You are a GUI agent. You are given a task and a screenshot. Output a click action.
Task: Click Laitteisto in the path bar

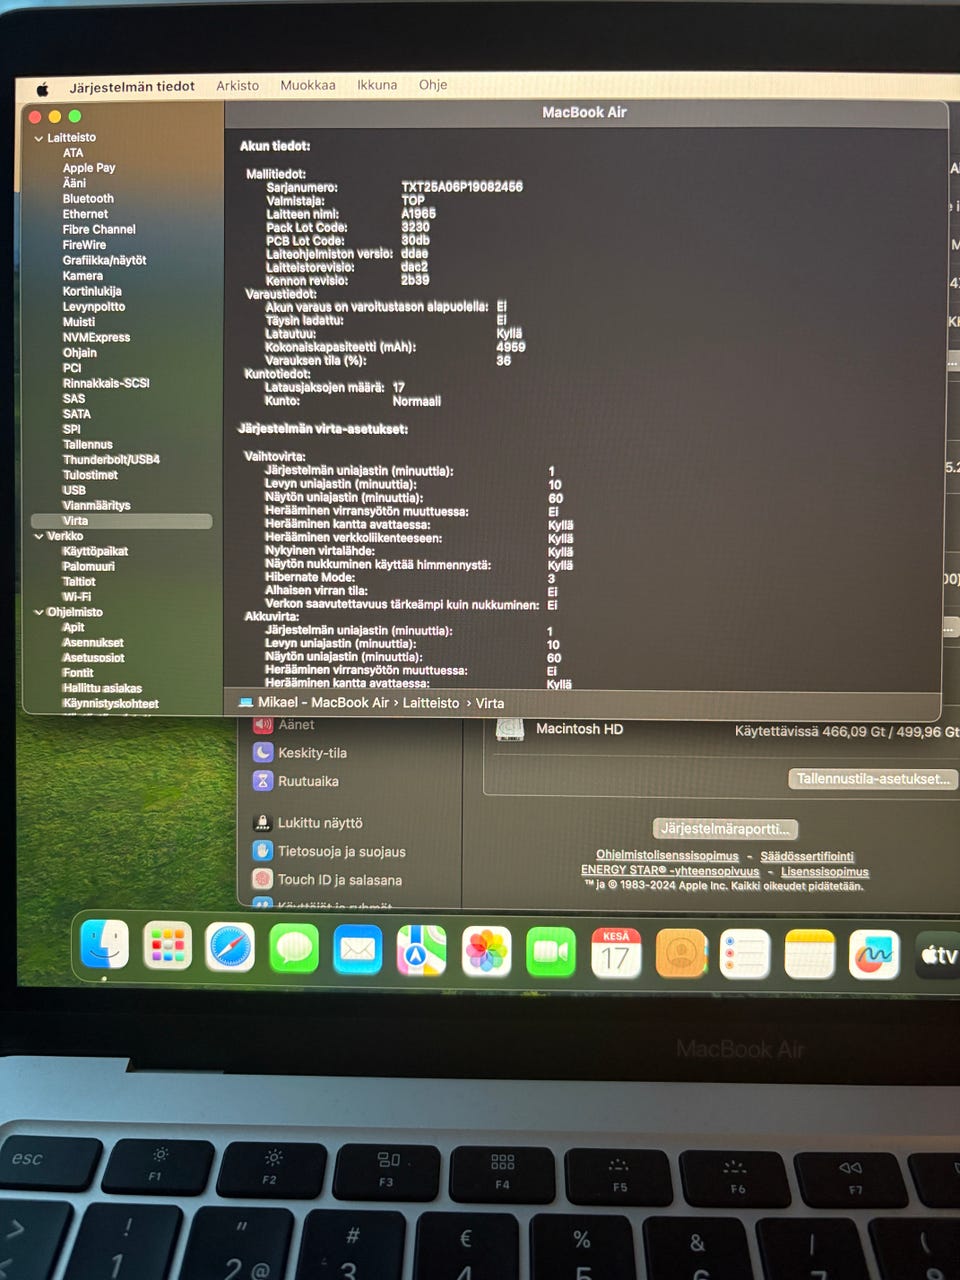point(431,703)
